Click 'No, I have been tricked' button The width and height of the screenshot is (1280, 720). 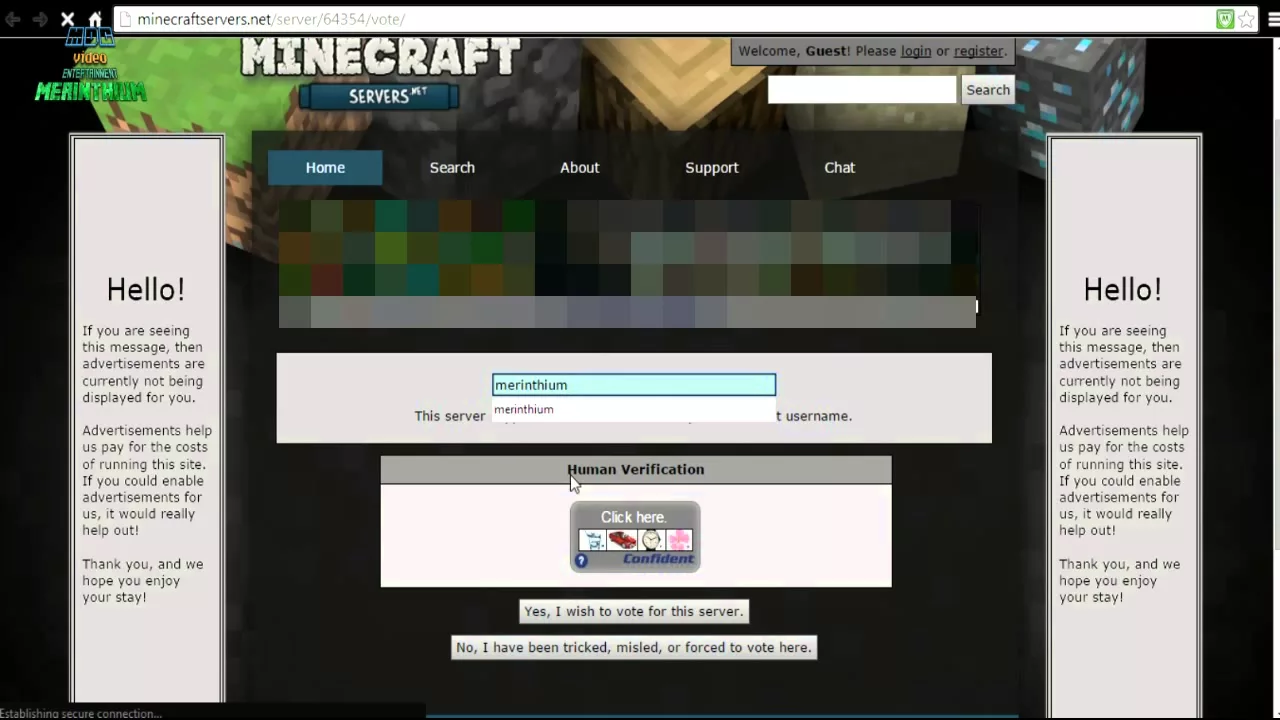click(634, 647)
